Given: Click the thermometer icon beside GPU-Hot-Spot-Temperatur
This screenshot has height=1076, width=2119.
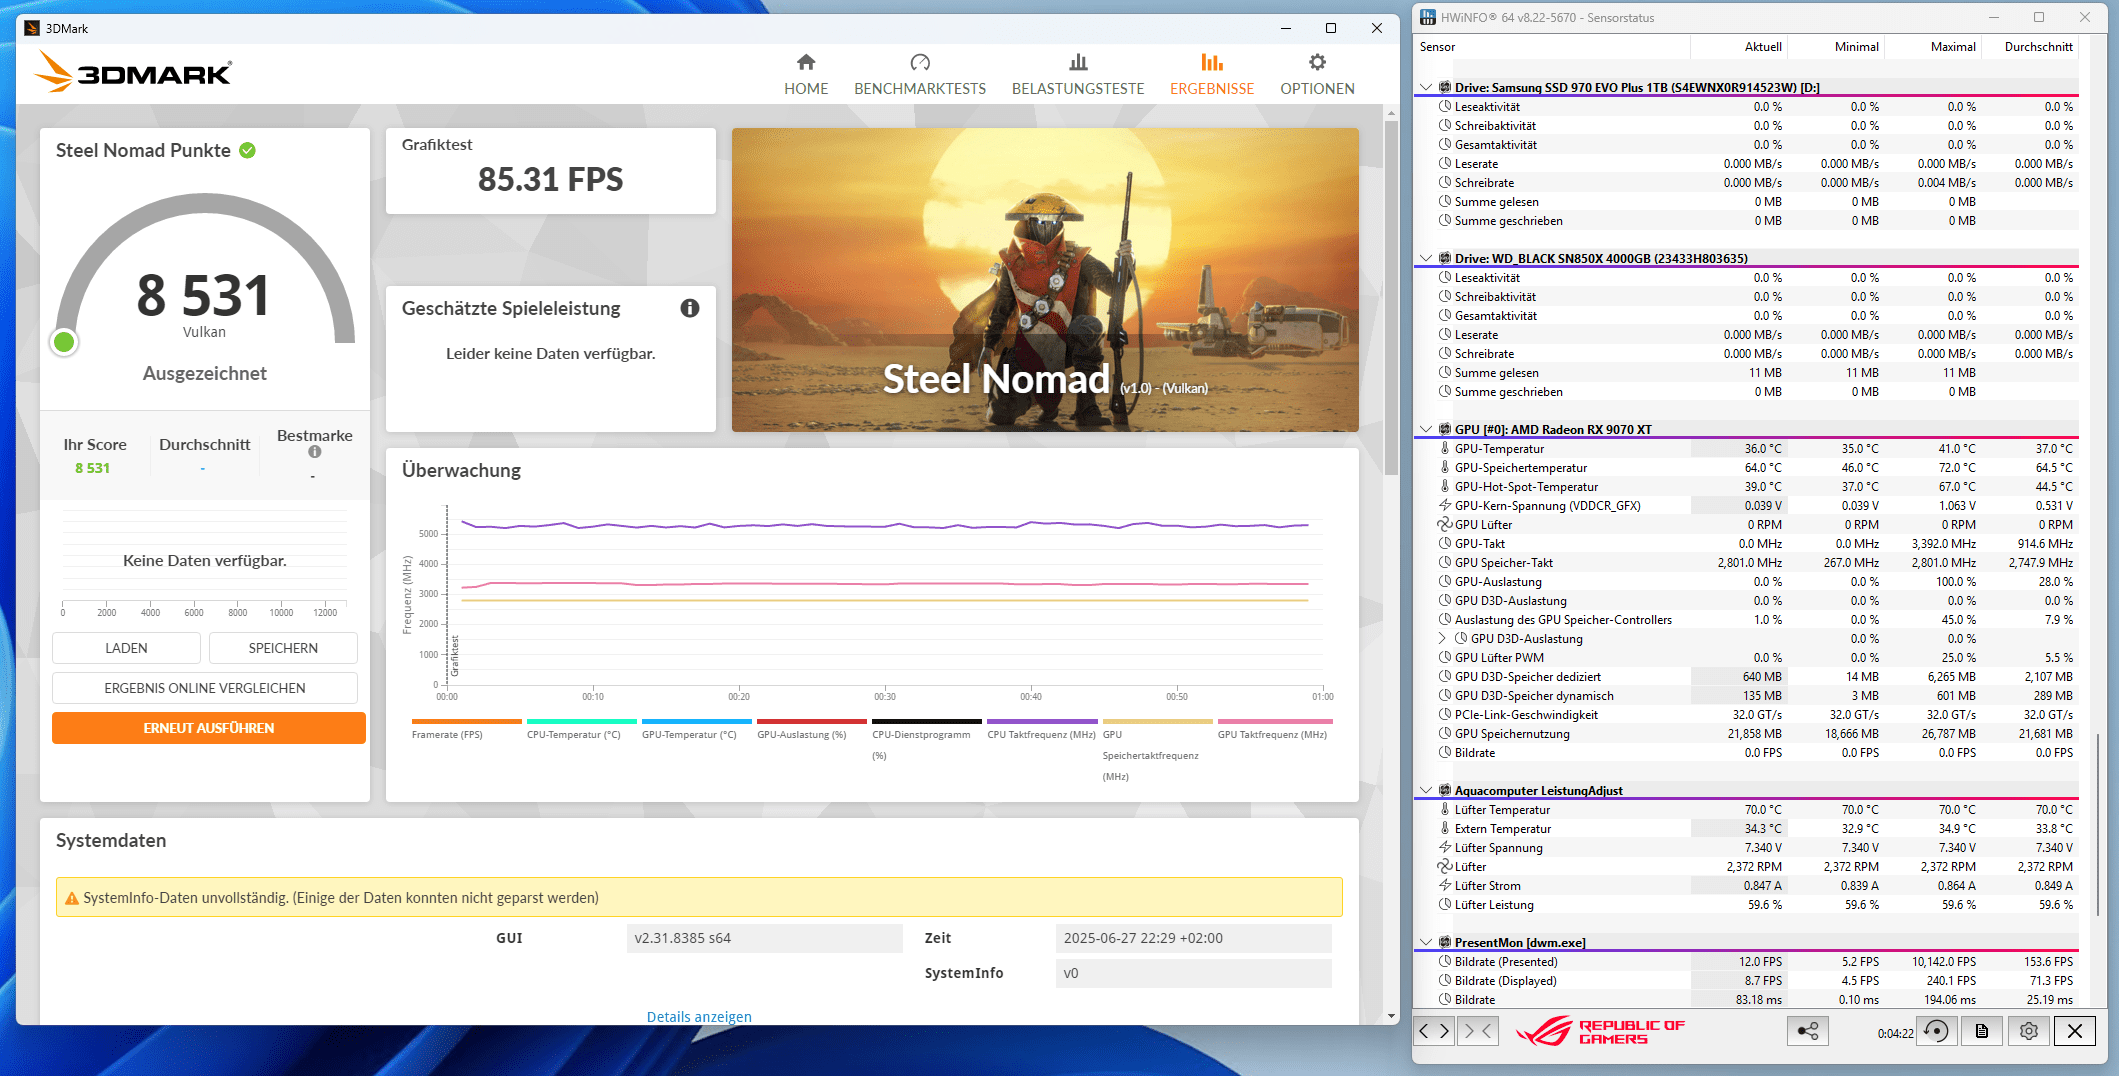Looking at the screenshot, I should point(1445,487).
